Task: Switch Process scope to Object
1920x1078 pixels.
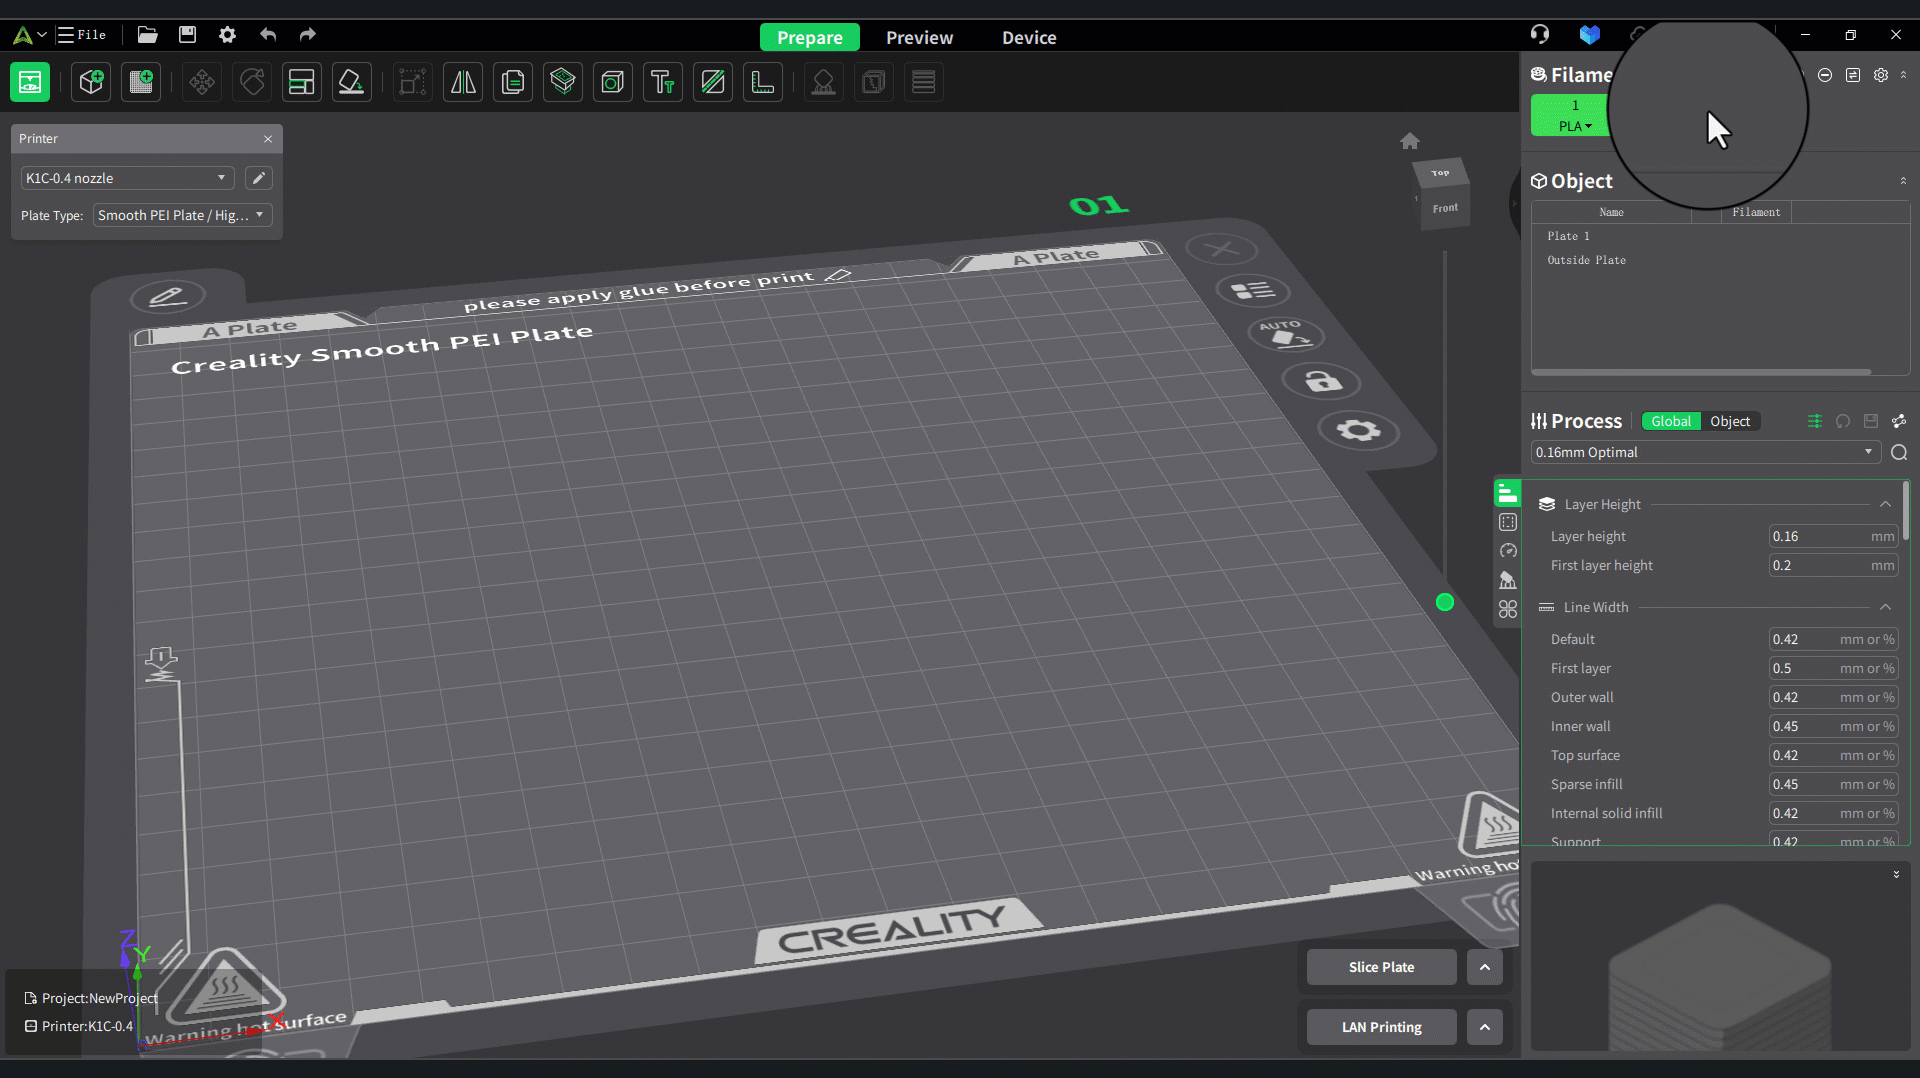Action: 1729,422
